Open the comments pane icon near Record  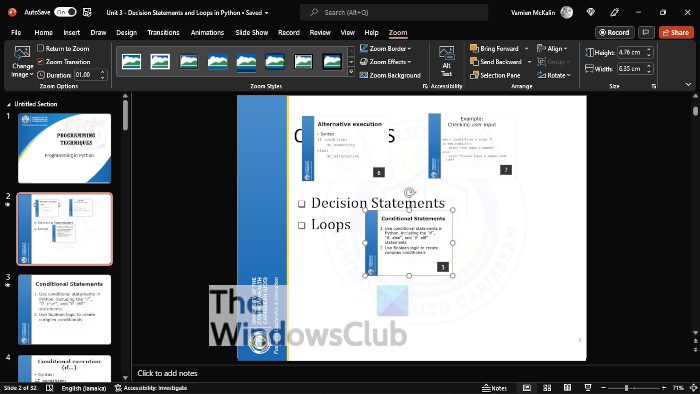(646, 33)
